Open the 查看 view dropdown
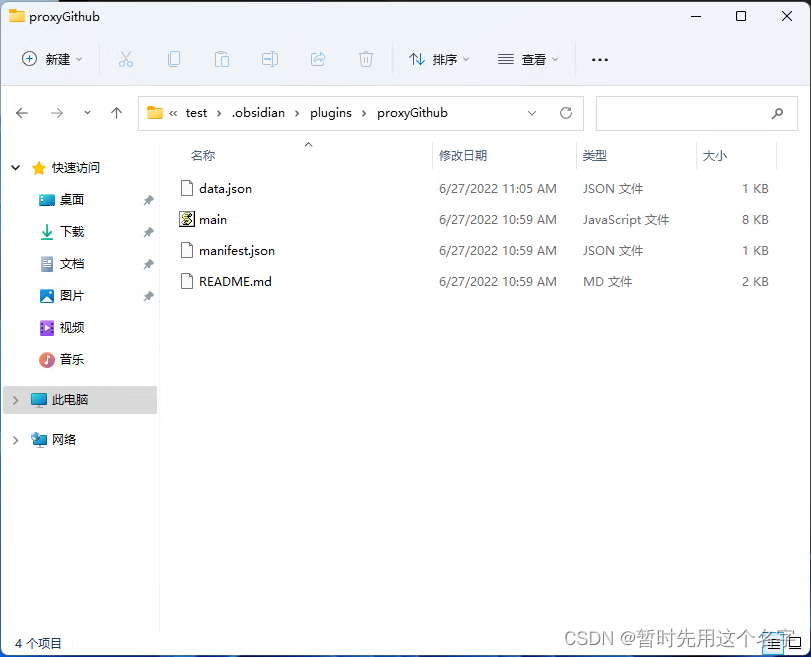The height and width of the screenshot is (657, 811). tap(527, 59)
